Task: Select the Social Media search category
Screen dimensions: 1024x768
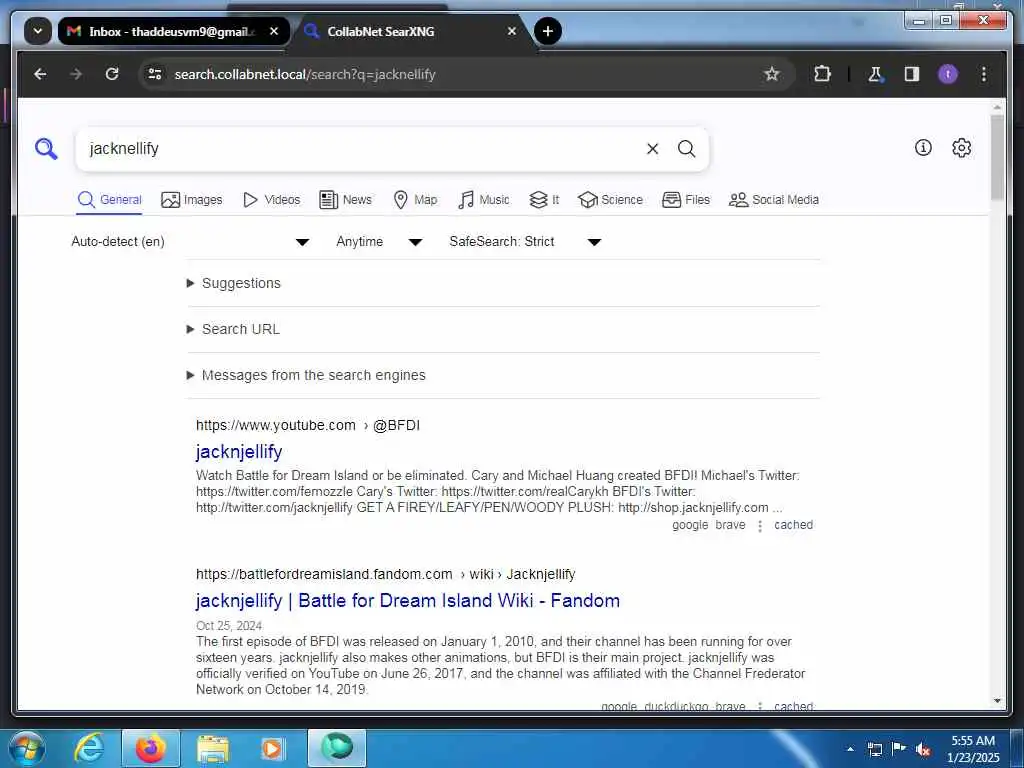Action: [774, 200]
